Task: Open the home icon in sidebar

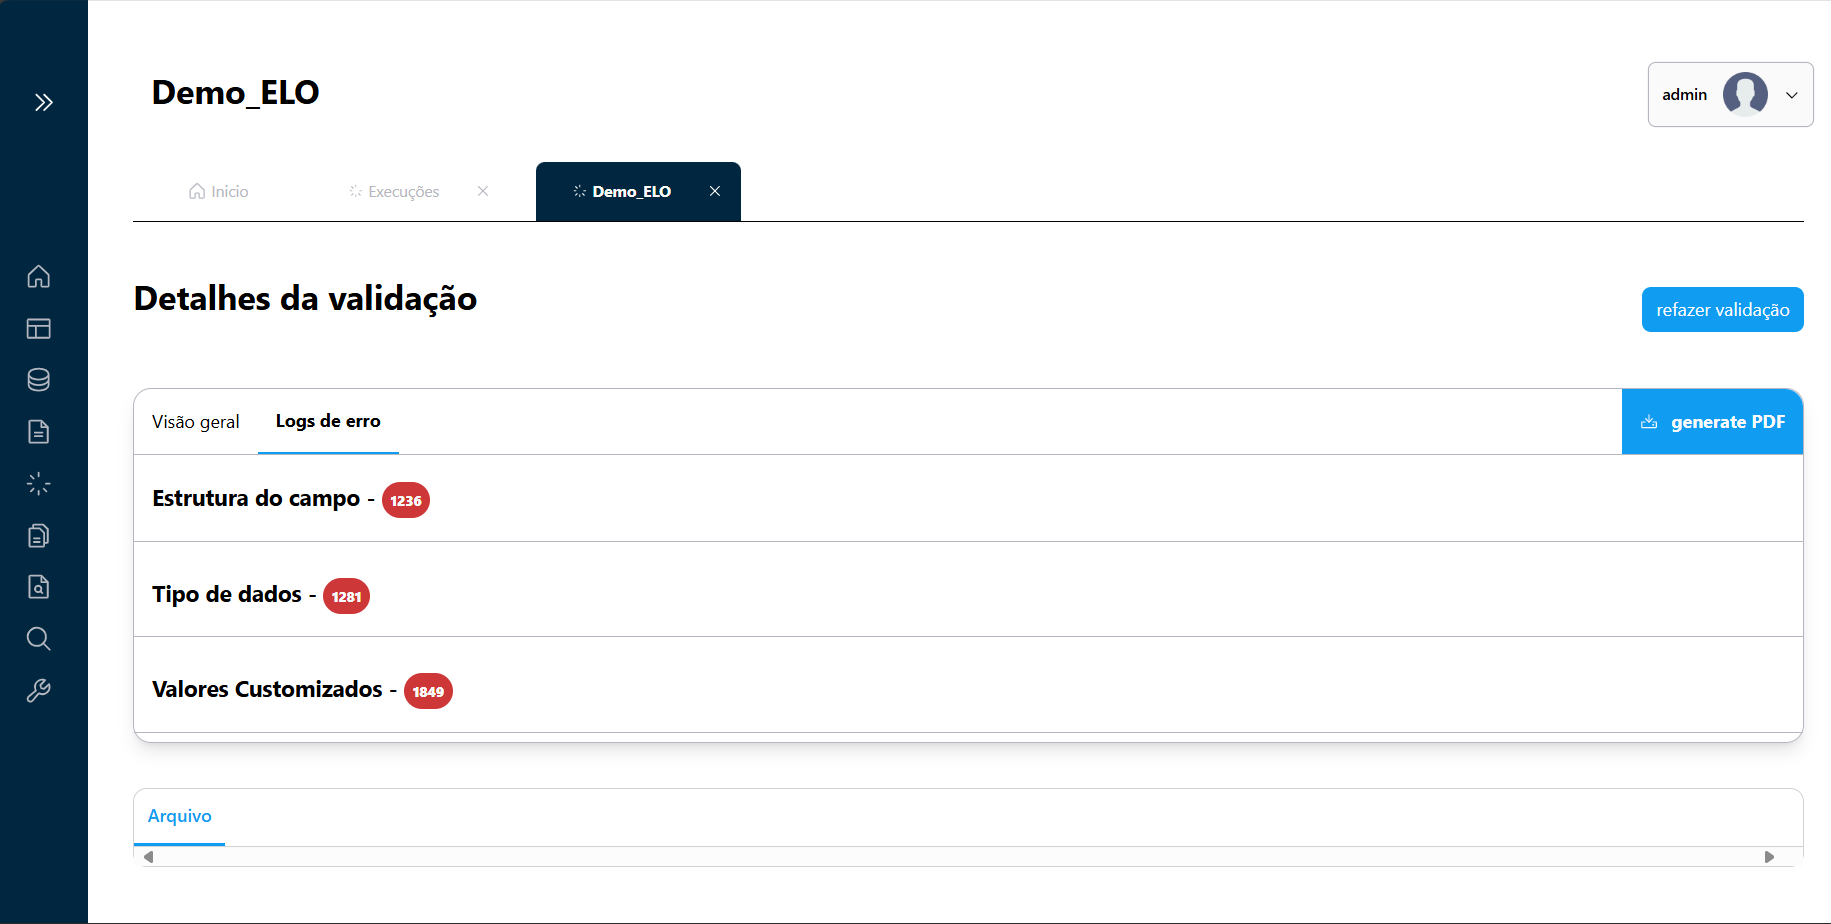Action: pos(39,276)
